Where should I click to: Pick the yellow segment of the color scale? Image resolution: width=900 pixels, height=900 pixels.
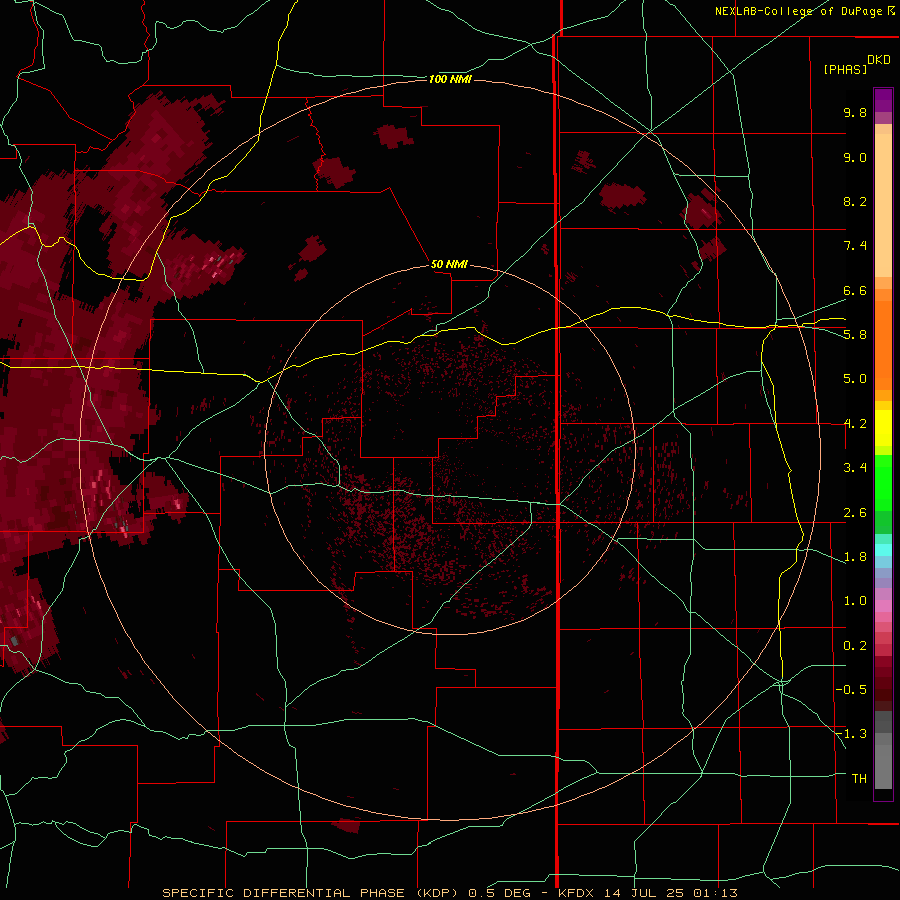click(x=883, y=428)
